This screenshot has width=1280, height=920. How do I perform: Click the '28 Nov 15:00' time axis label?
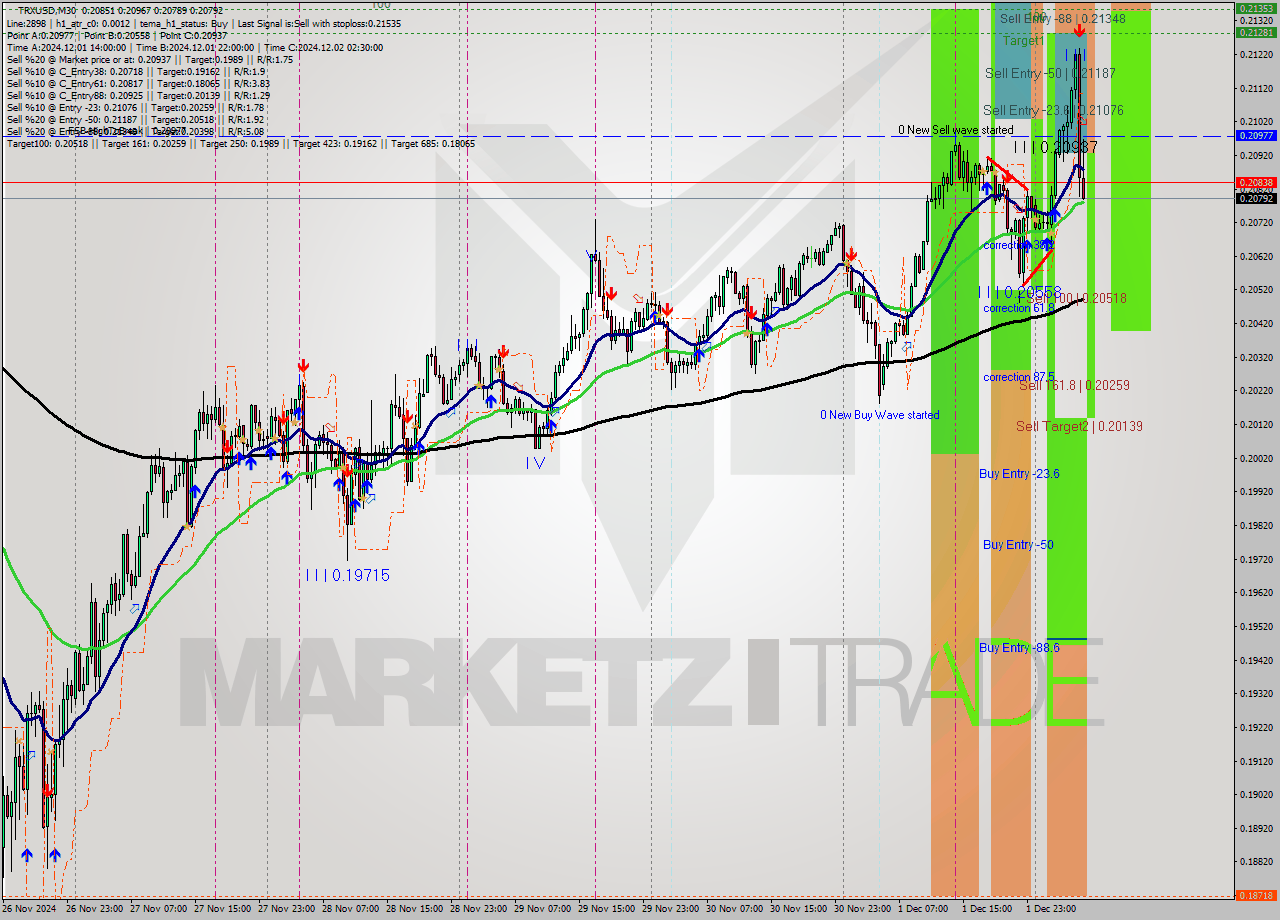[x=417, y=909]
